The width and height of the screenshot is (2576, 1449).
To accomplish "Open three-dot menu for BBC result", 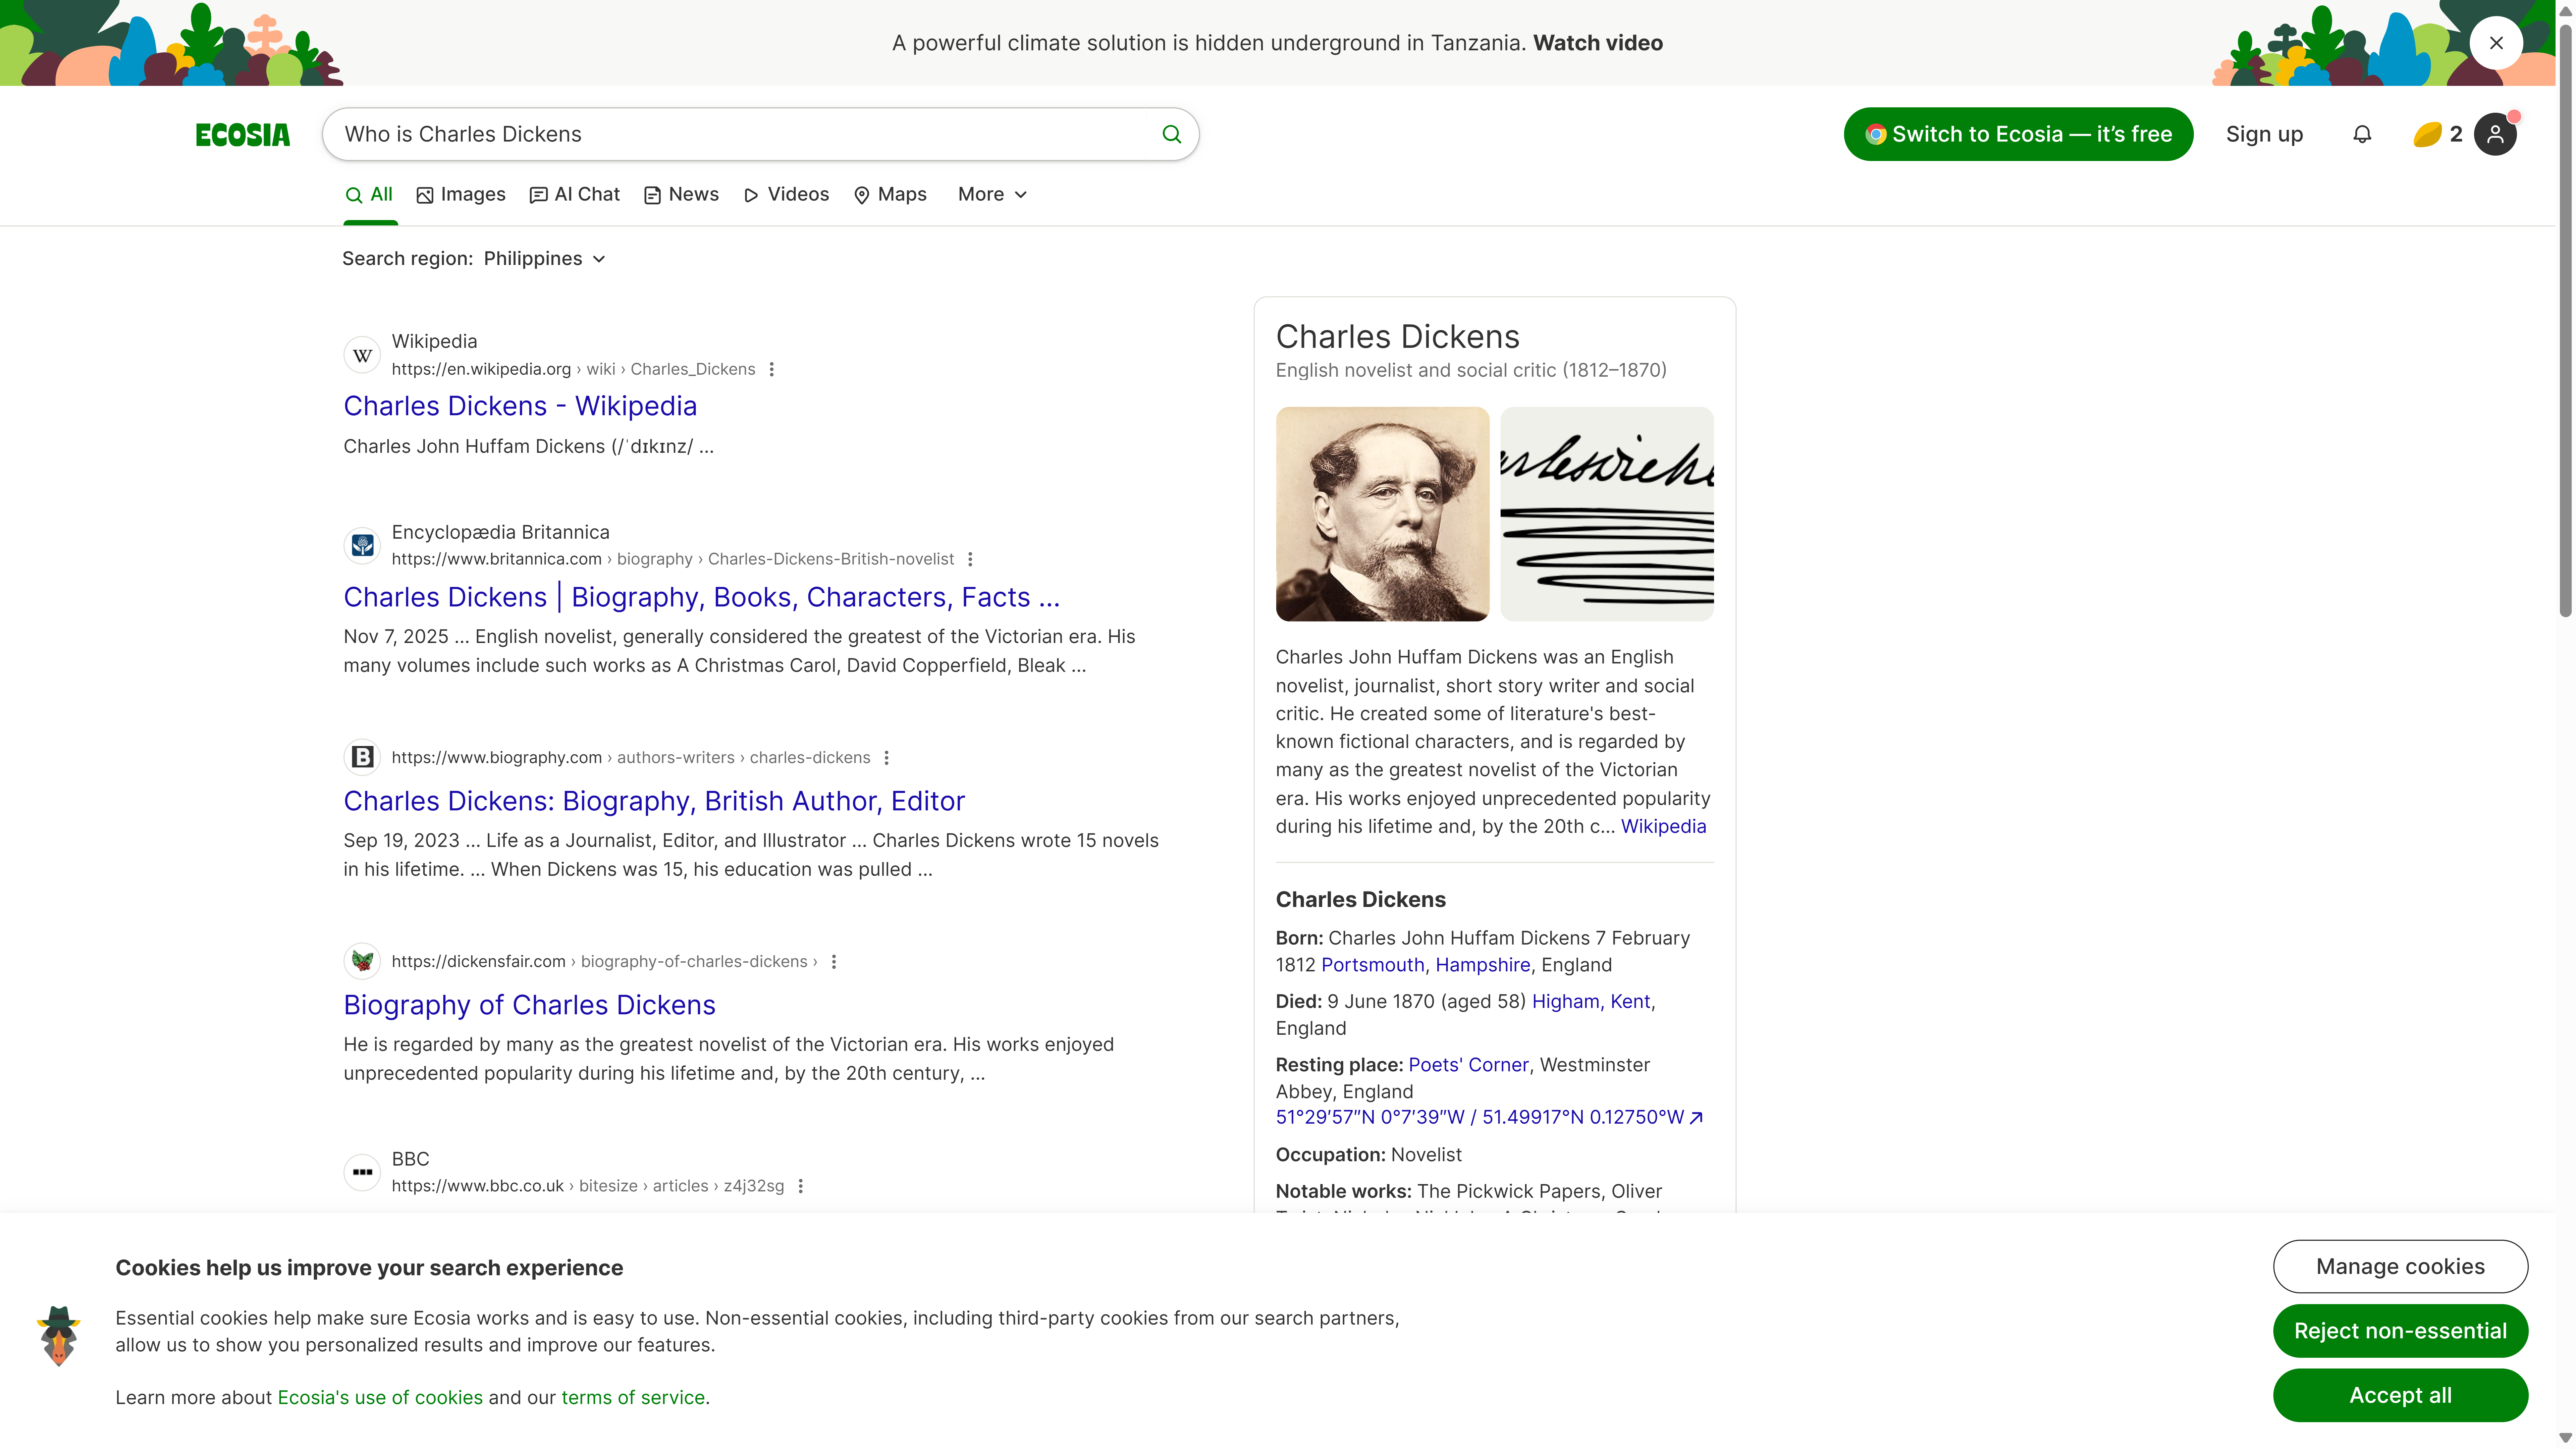I will coord(800,1186).
